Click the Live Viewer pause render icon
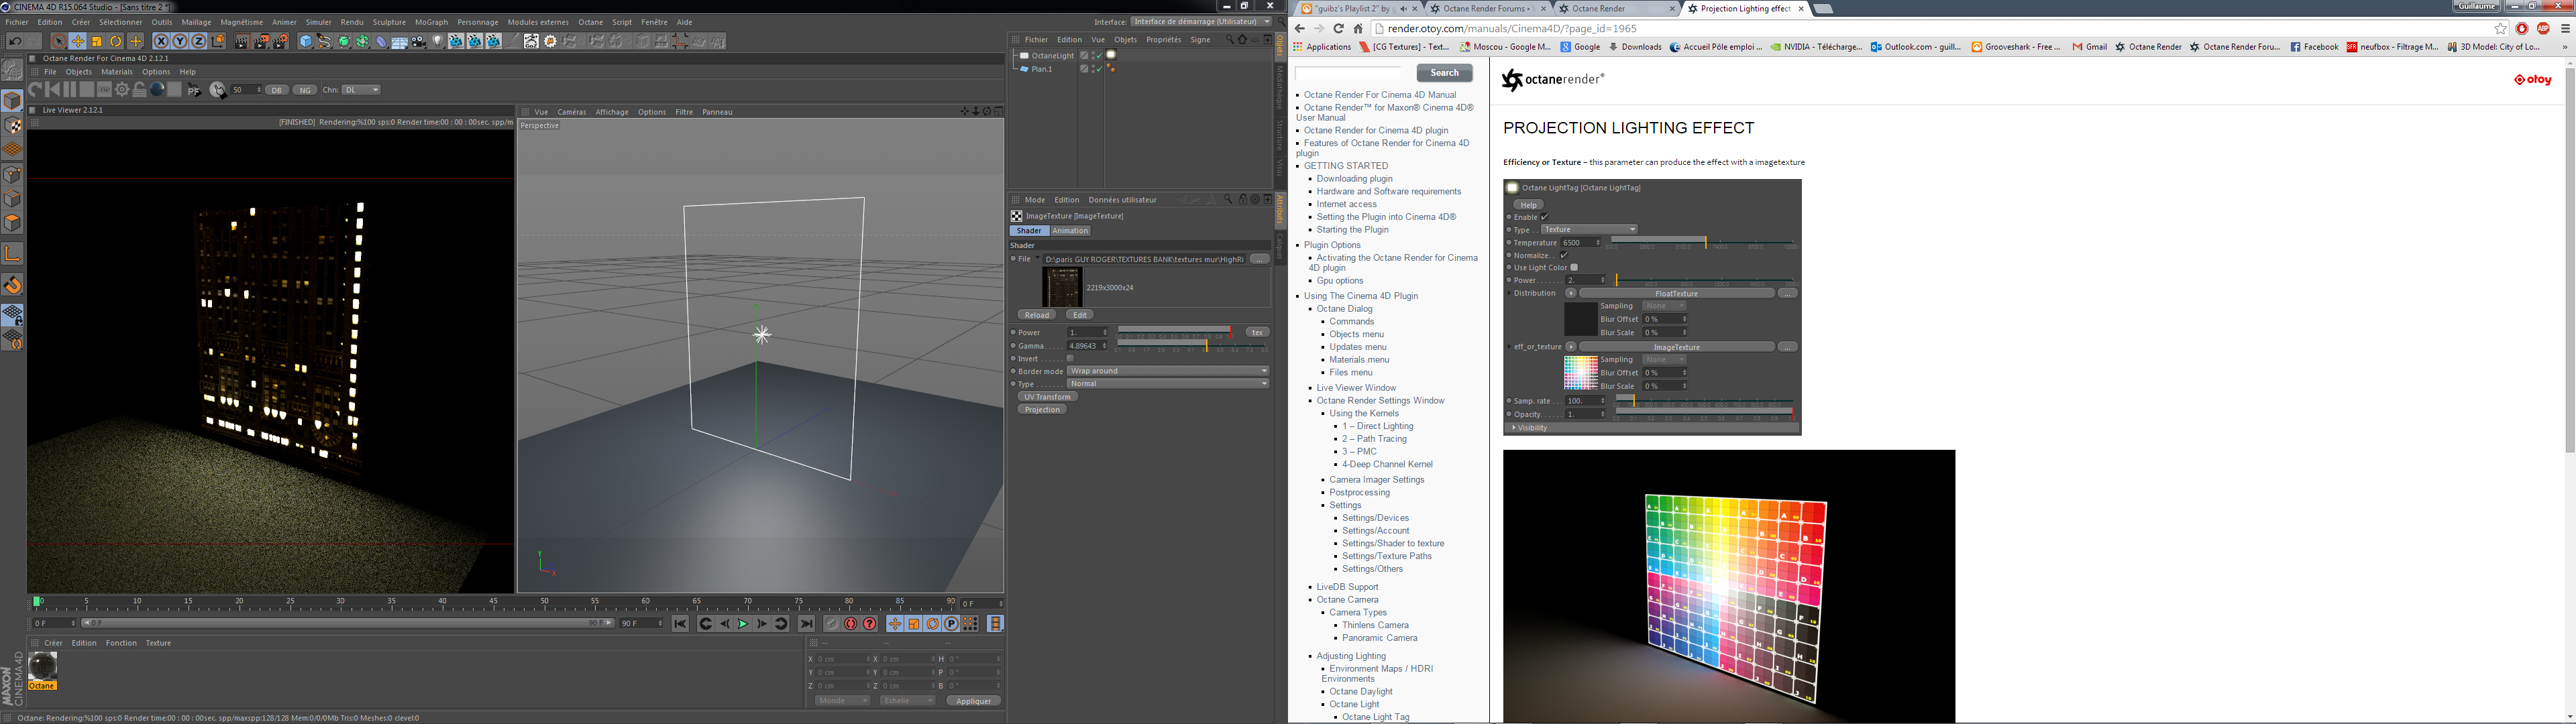The height and width of the screenshot is (724, 2576). (70, 90)
